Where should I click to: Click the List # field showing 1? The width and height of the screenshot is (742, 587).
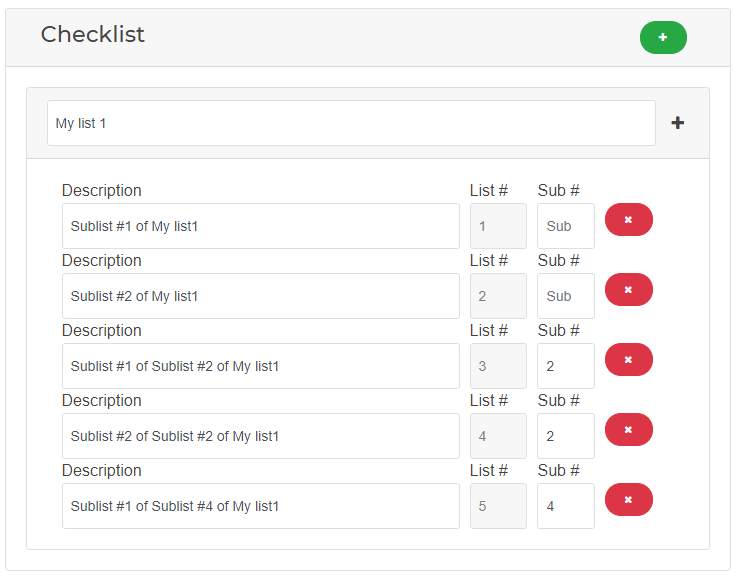tap(498, 226)
